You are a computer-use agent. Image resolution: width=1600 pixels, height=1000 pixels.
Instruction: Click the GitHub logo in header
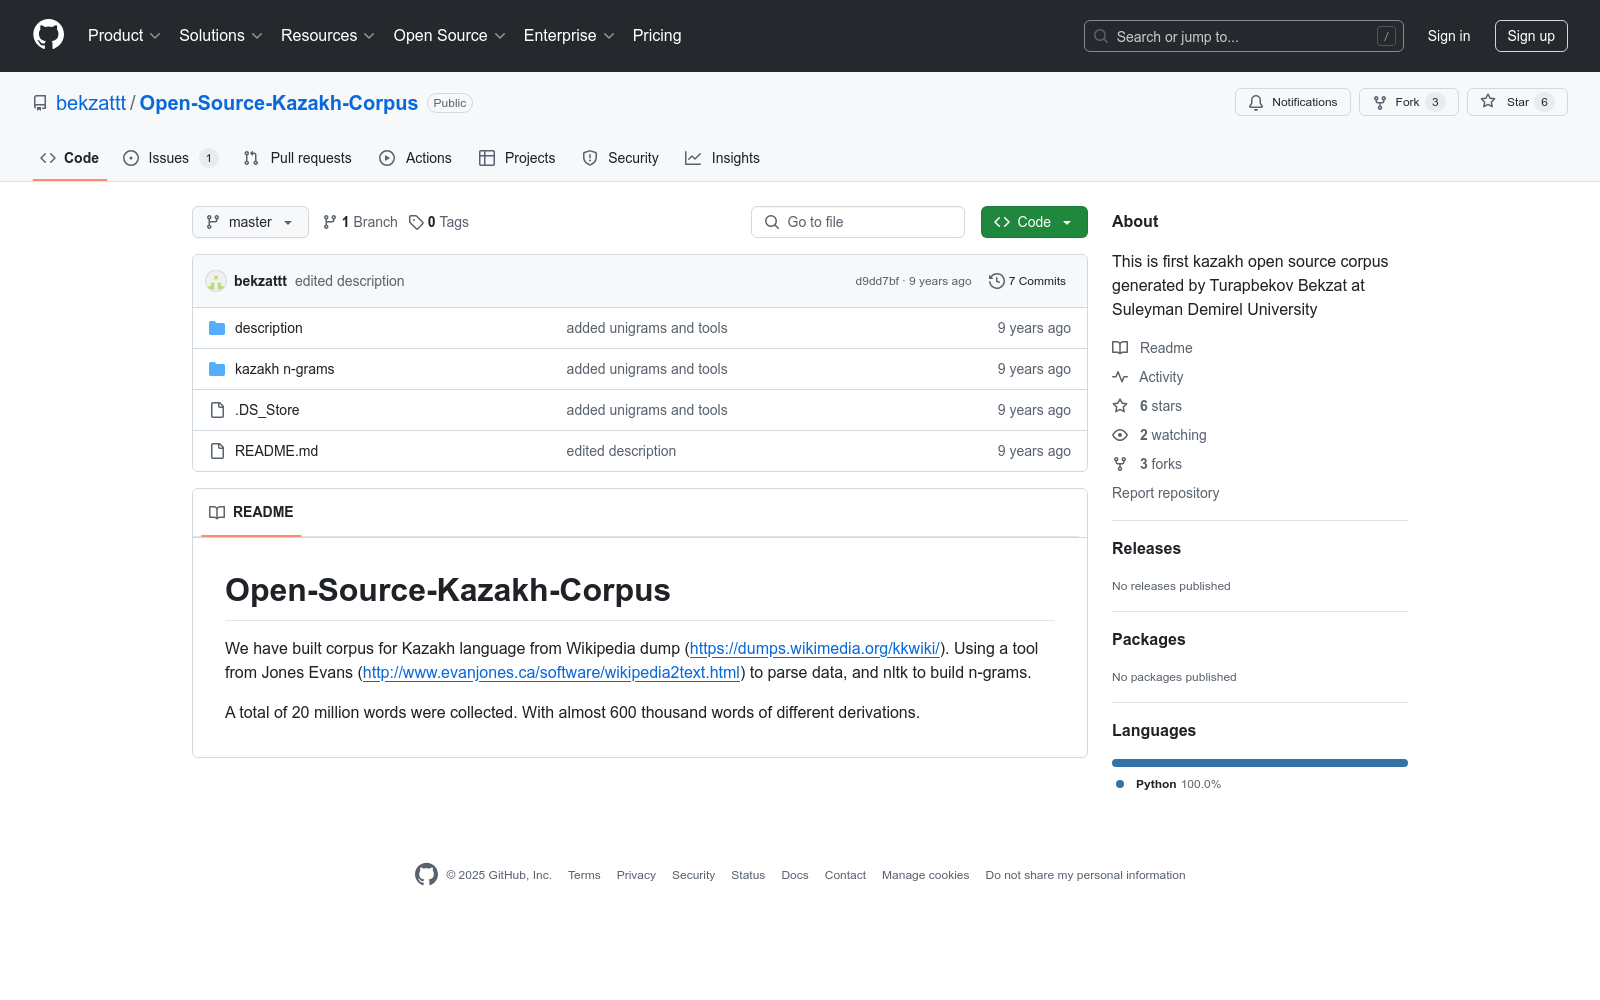click(48, 35)
